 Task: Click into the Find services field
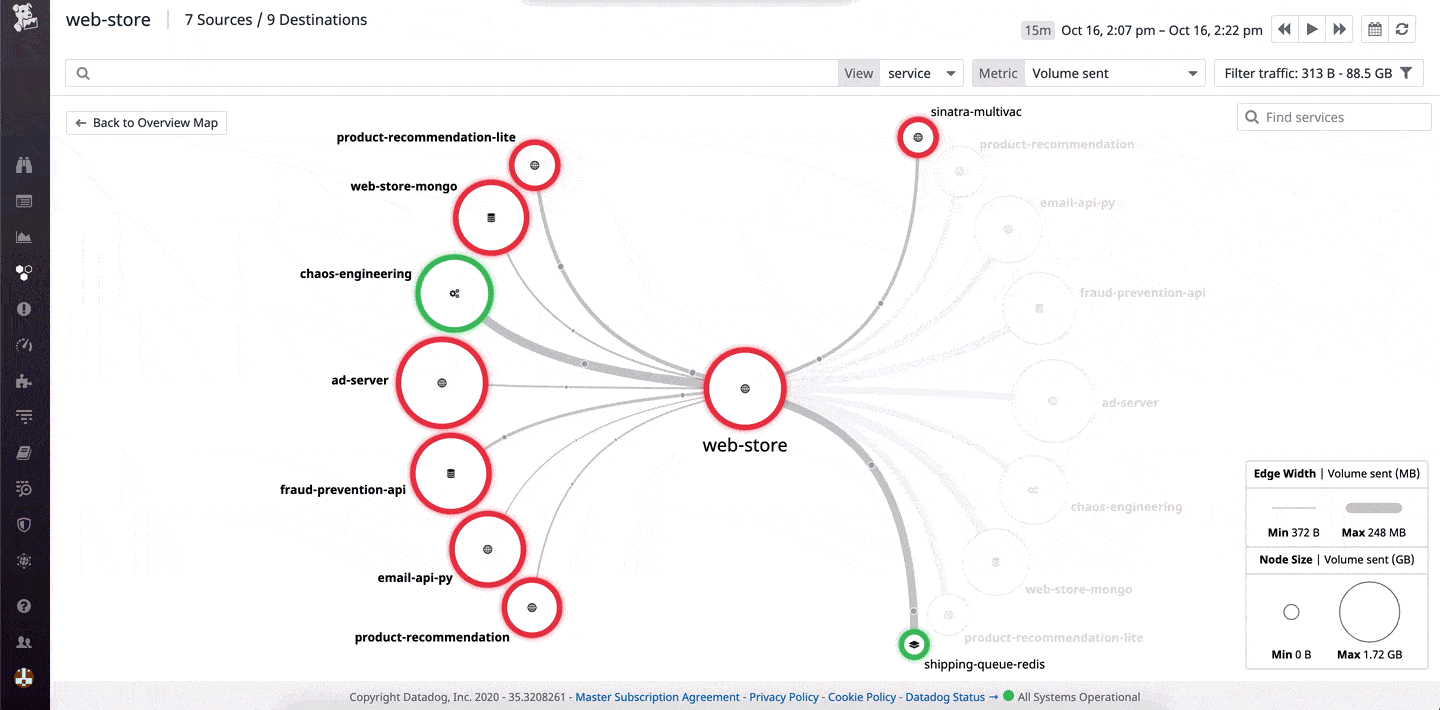coord(1335,117)
